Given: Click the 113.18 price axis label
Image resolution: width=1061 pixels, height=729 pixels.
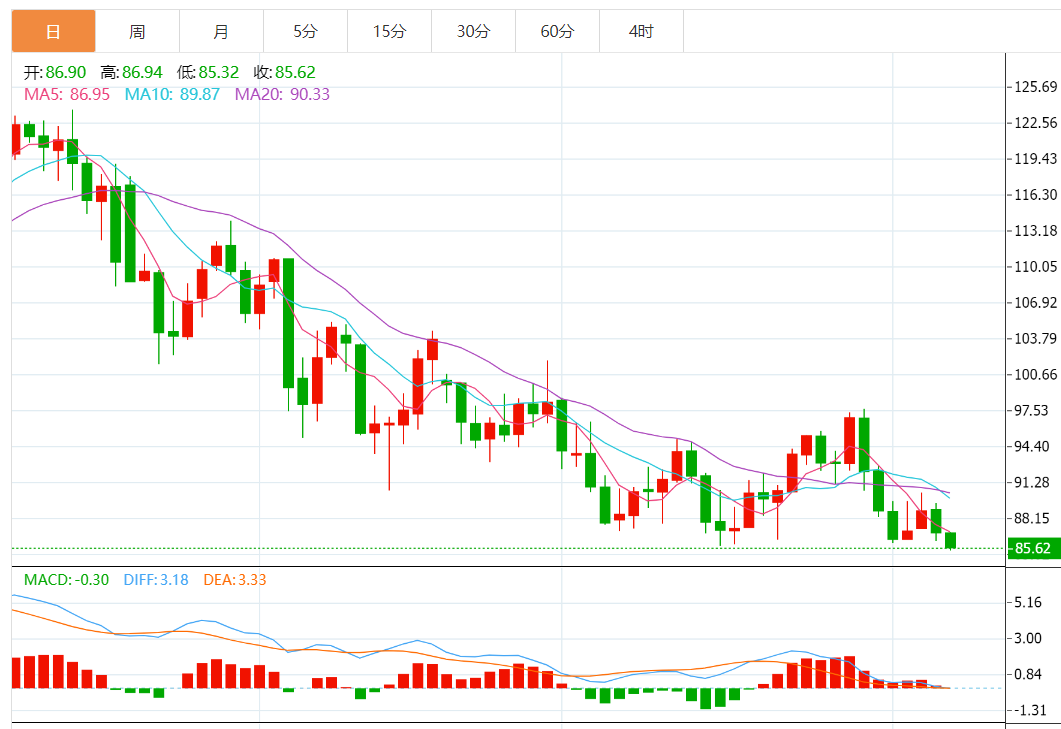Looking at the screenshot, I should pos(1035,231).
